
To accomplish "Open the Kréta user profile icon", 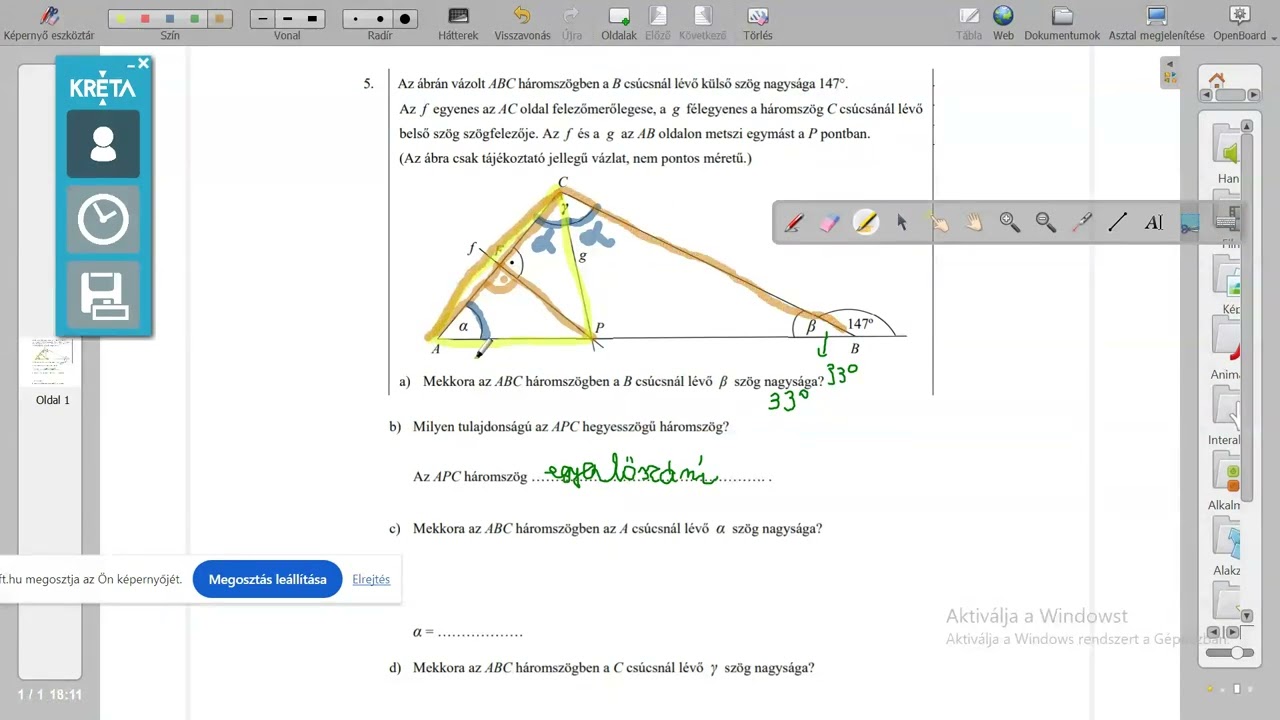I will click(x=103, y=144).
